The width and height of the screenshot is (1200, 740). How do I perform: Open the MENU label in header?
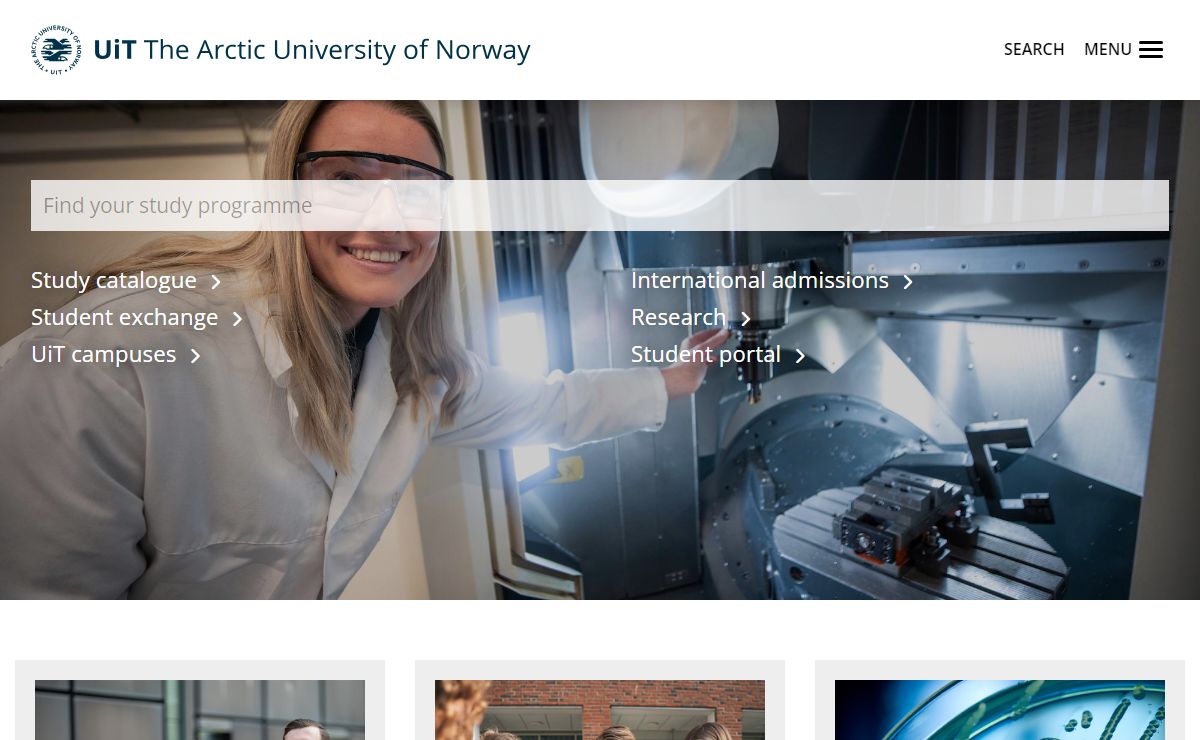(x=1108, y=49)
